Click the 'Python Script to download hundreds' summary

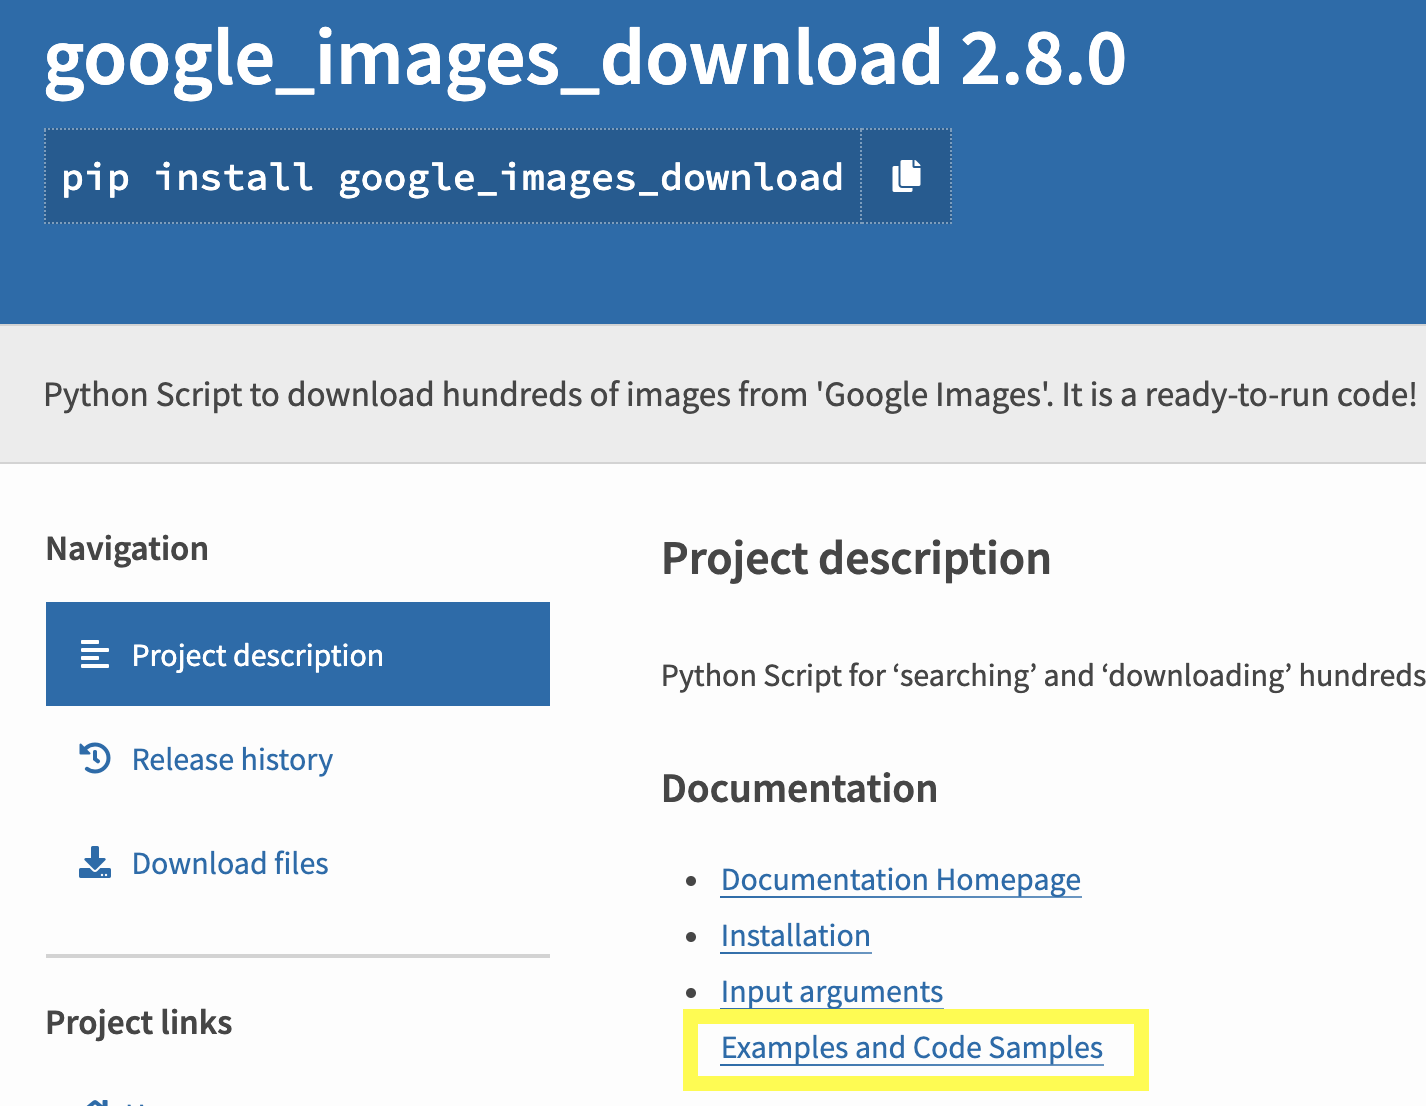pyautogui.click(x=730, y=394)
